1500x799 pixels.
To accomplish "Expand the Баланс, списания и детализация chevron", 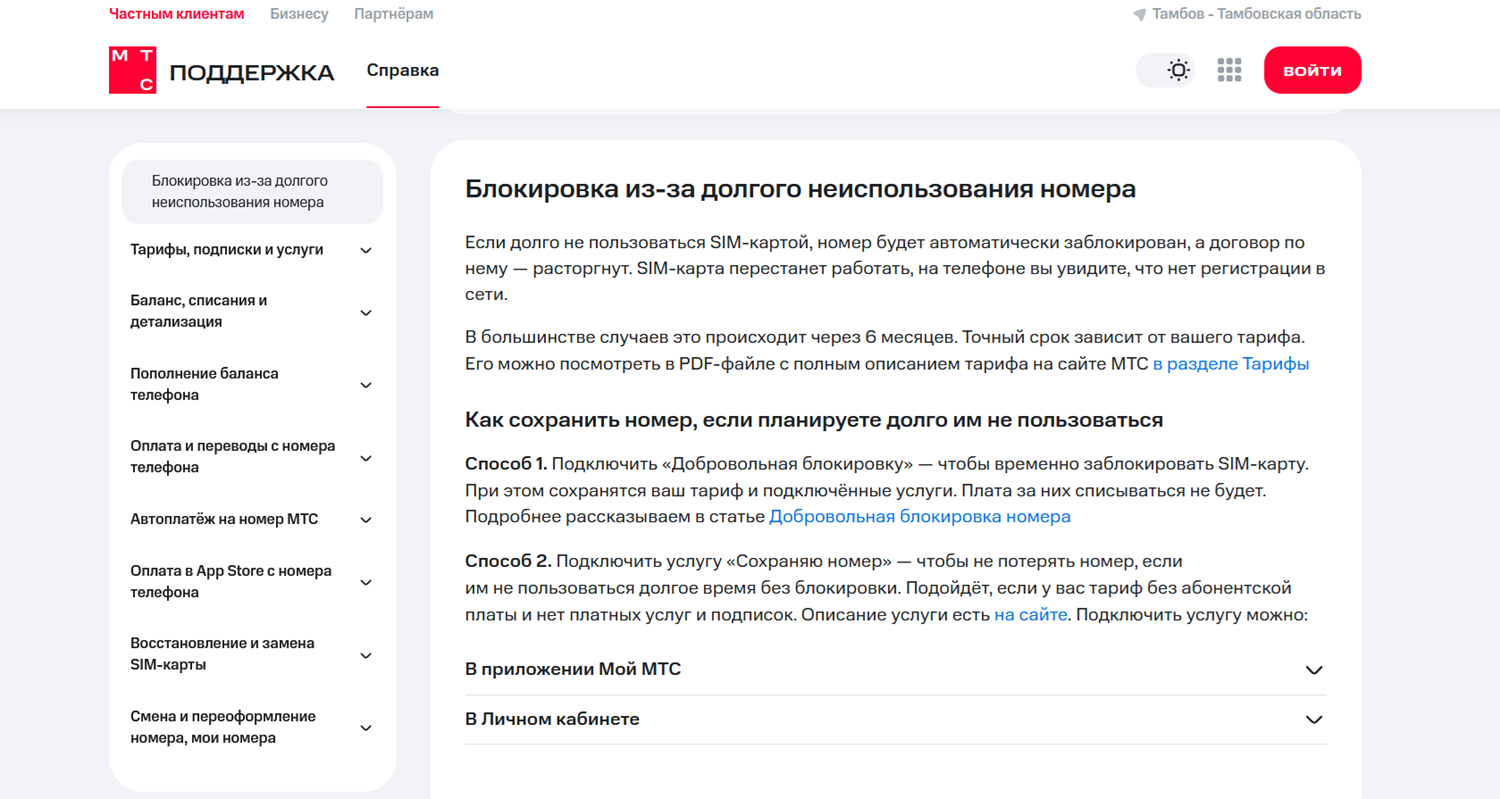I will [x=366, y=313].
